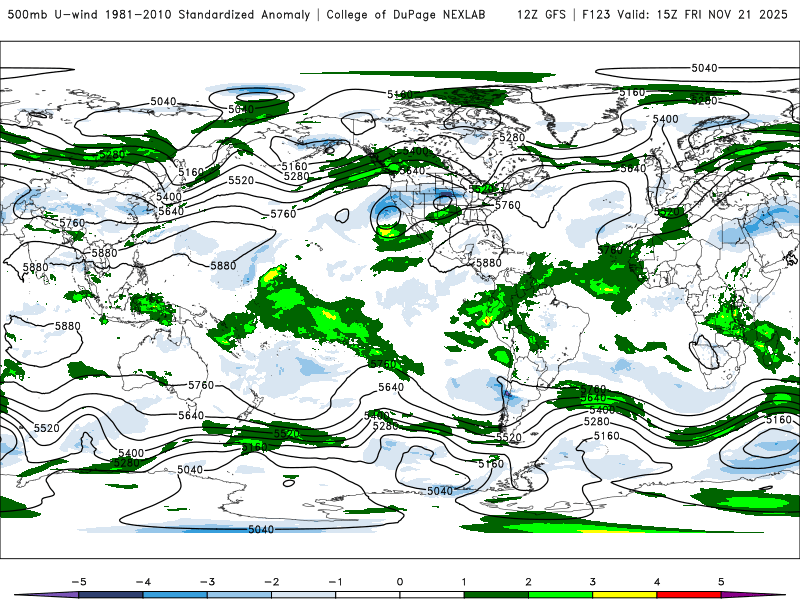Viewport: 800px width, 600px height.
Task: Click the '500mb U-wind 1981-2010 Standardized Anomaly' title
Action: (159, 15)
